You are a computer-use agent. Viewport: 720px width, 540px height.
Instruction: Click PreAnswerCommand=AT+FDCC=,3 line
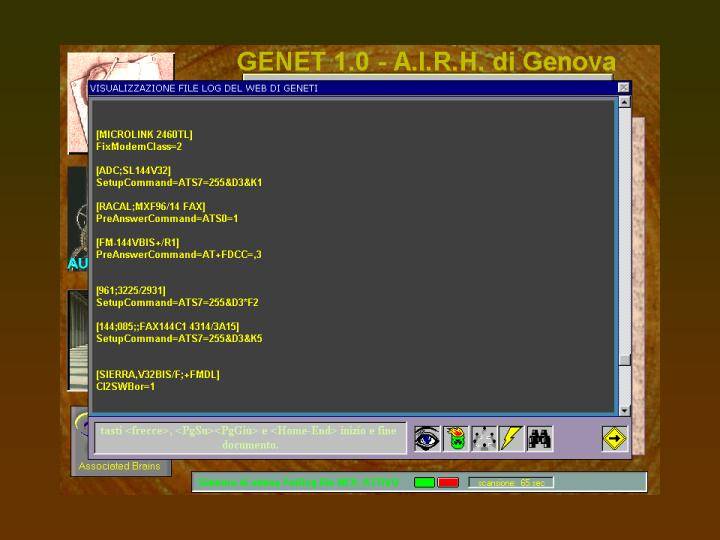pos(179,254)
